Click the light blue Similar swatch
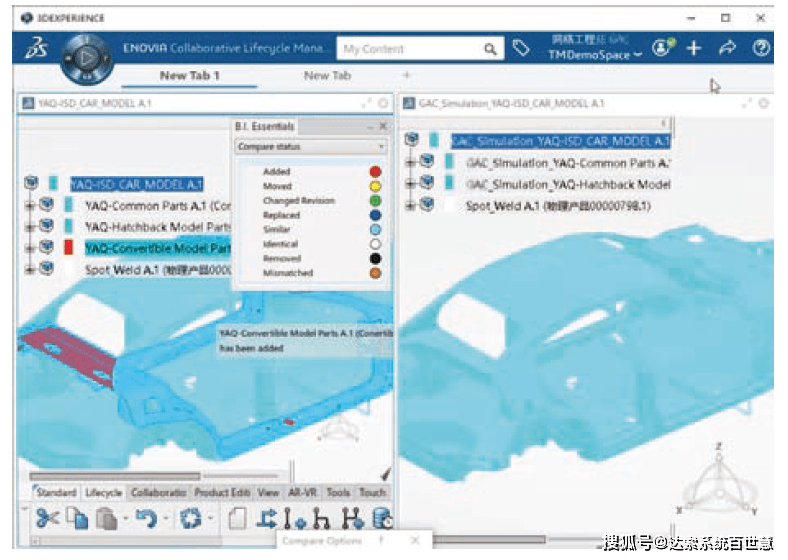Screen dimensions: 788x560 coord(375,230)
